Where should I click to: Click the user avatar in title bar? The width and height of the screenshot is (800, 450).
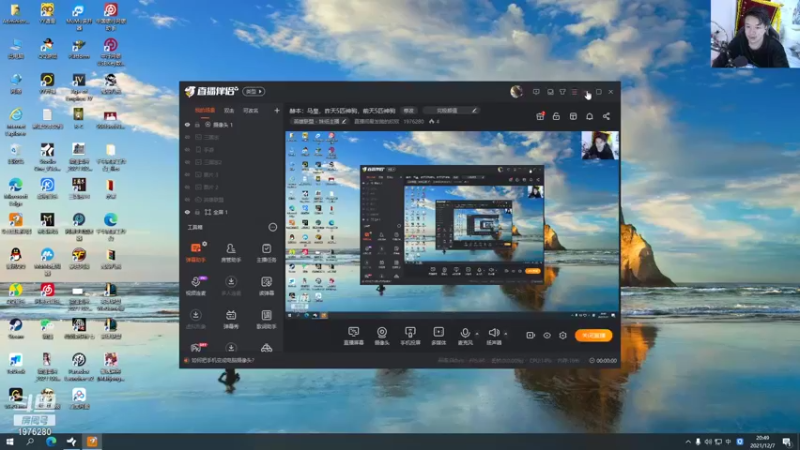tap(516, 92)
